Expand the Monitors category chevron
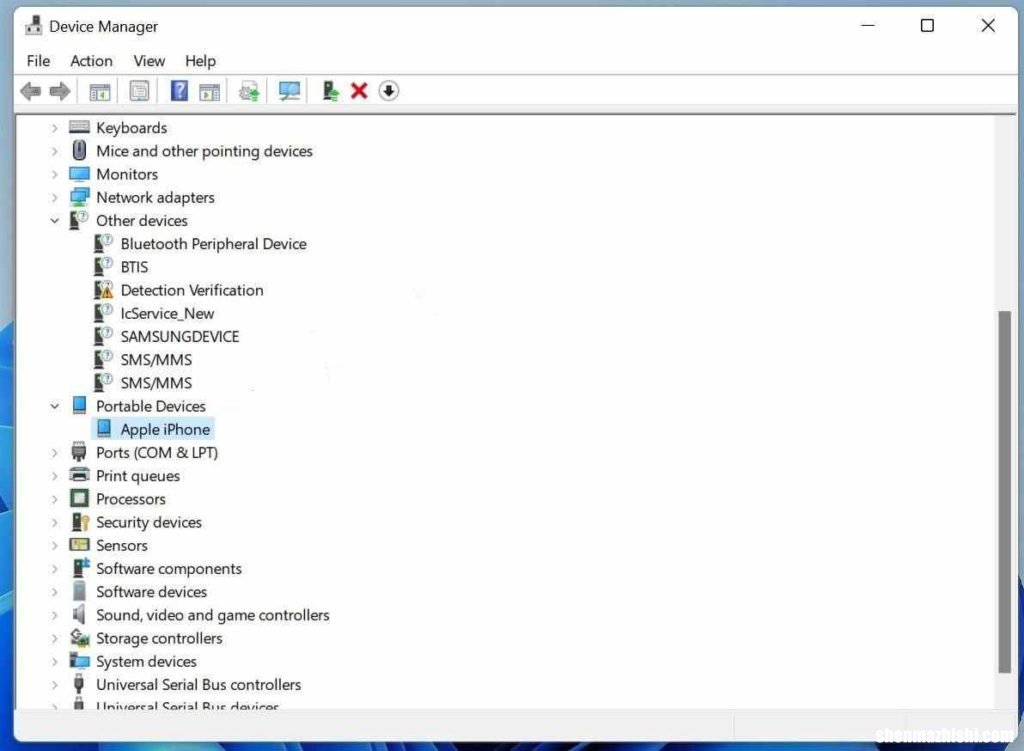The width and height of the screenshot is (1024, 751). click(55, 174)
